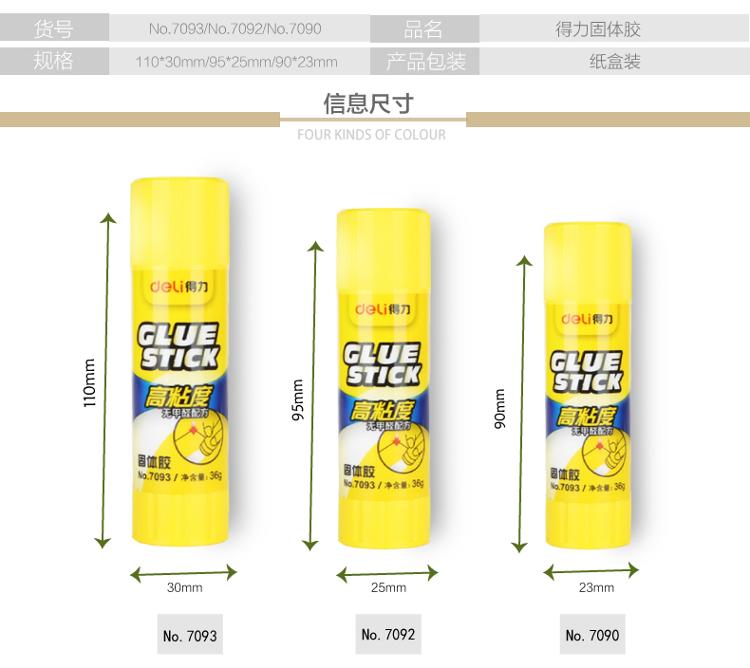Image resolution: width=750 pixels, height=668 pixels.
Task: Select the smallest 90mm glue stick image
Action: click(588, 385)
